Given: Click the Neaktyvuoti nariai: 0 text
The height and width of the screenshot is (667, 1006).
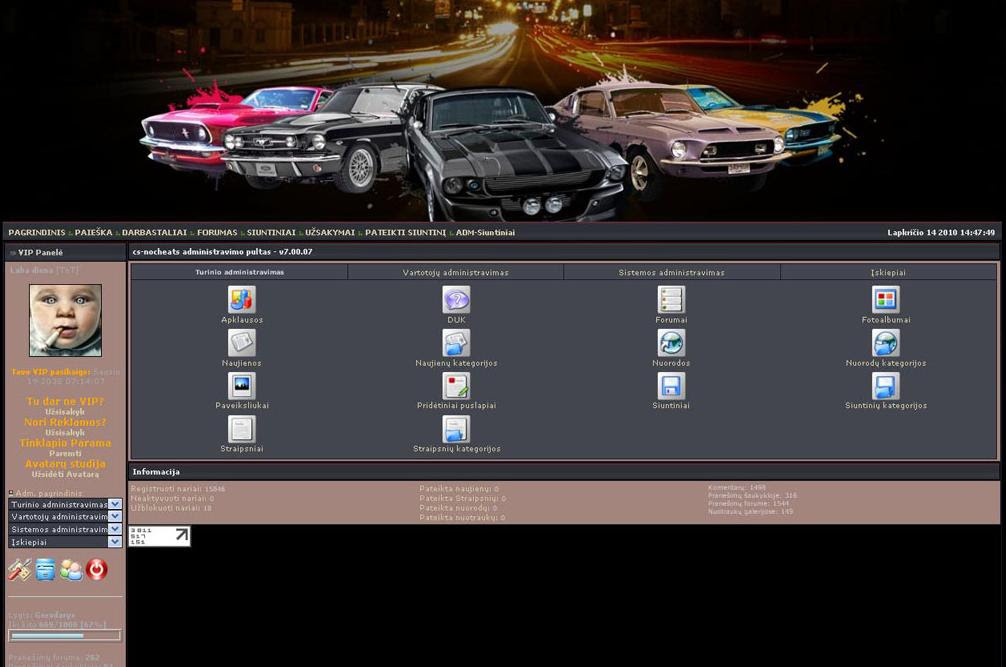Looking at the screenshot, I should click(172, 498).
